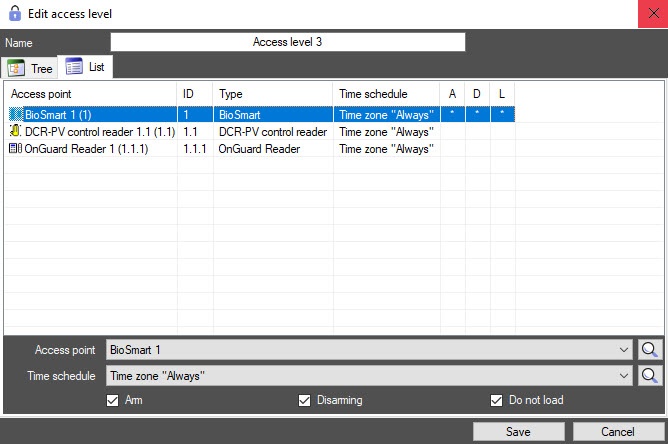The image size is (668, 444).
Task: Open the Access point dropdown
Action: pyautogui.click(x=624, y=350)
